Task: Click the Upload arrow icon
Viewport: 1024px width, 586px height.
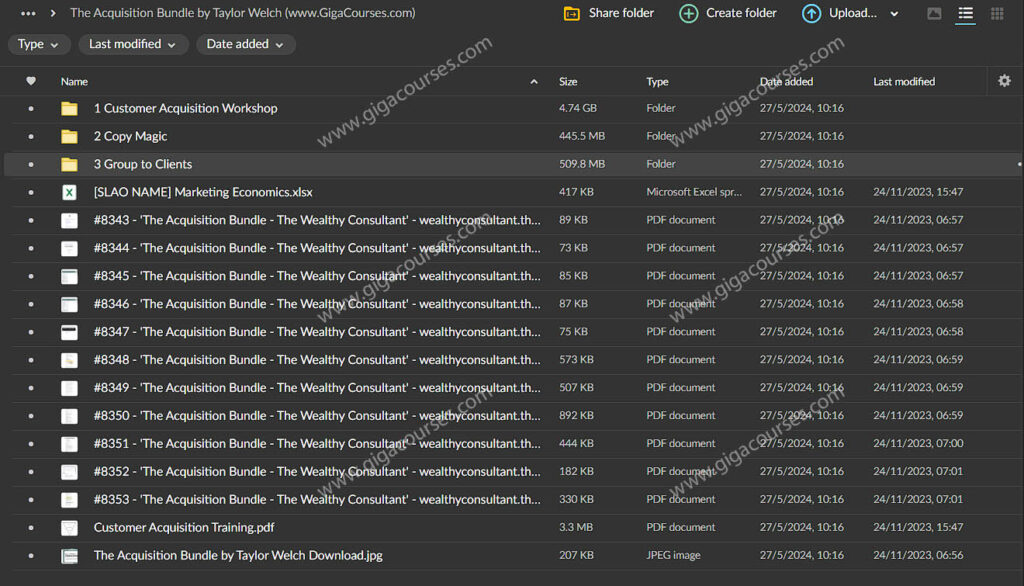Action: 811,13
